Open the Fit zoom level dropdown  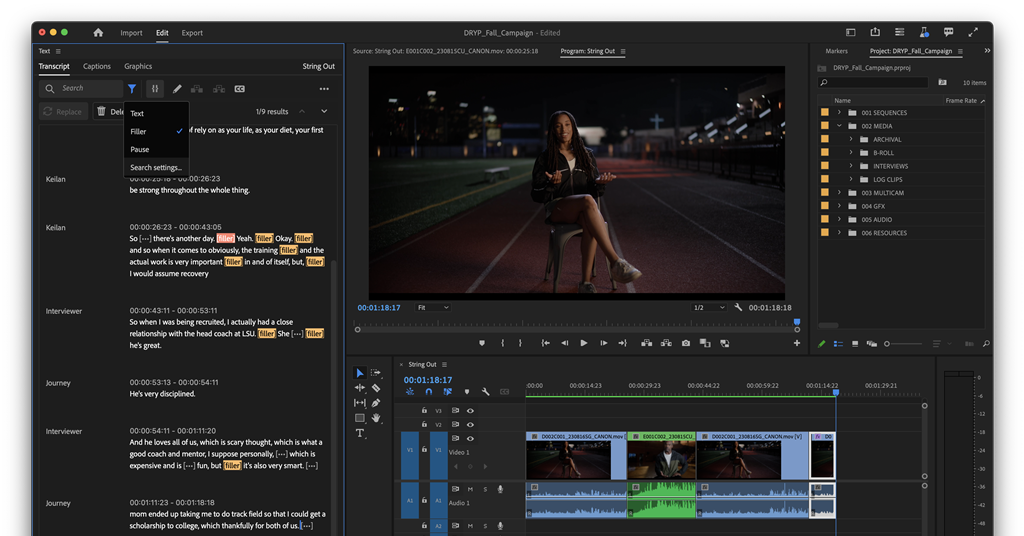tap(433, 307)
